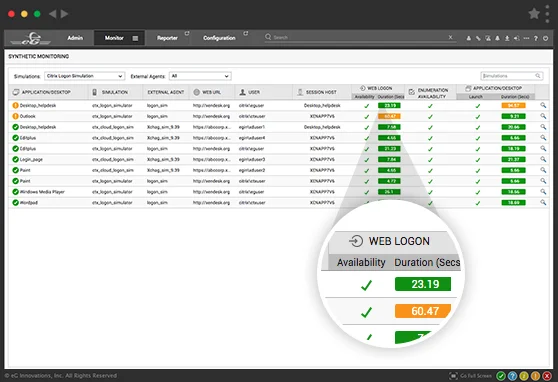
Task: Click the red critical alert icon in footer
Action: tap(547, 376)
